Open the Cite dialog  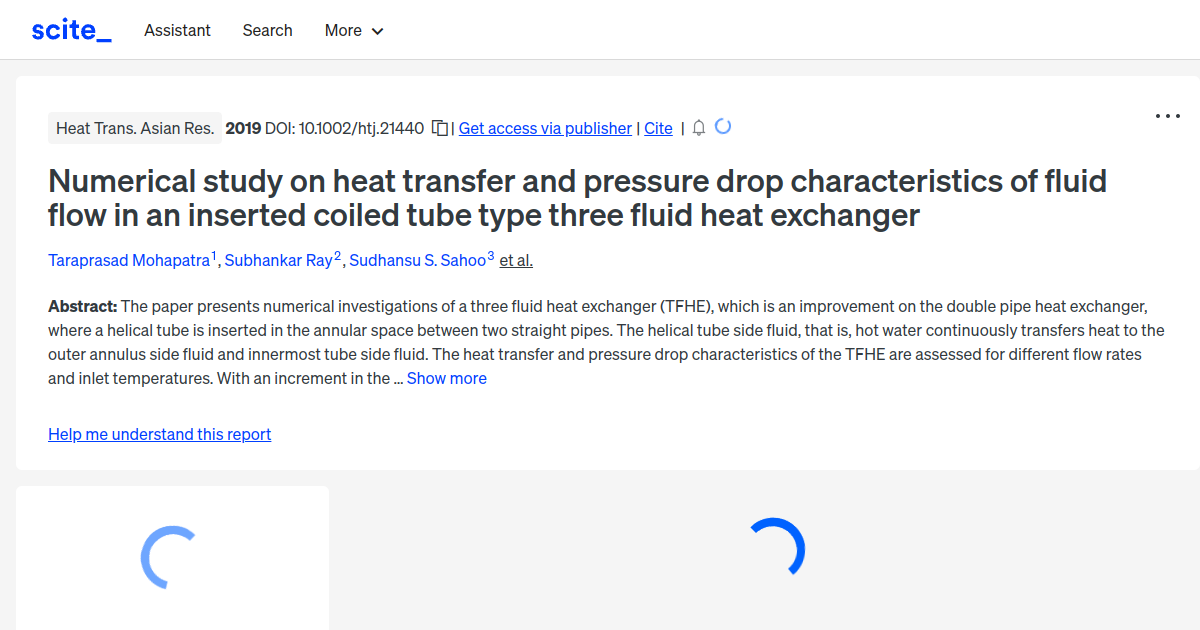point(658,128)
